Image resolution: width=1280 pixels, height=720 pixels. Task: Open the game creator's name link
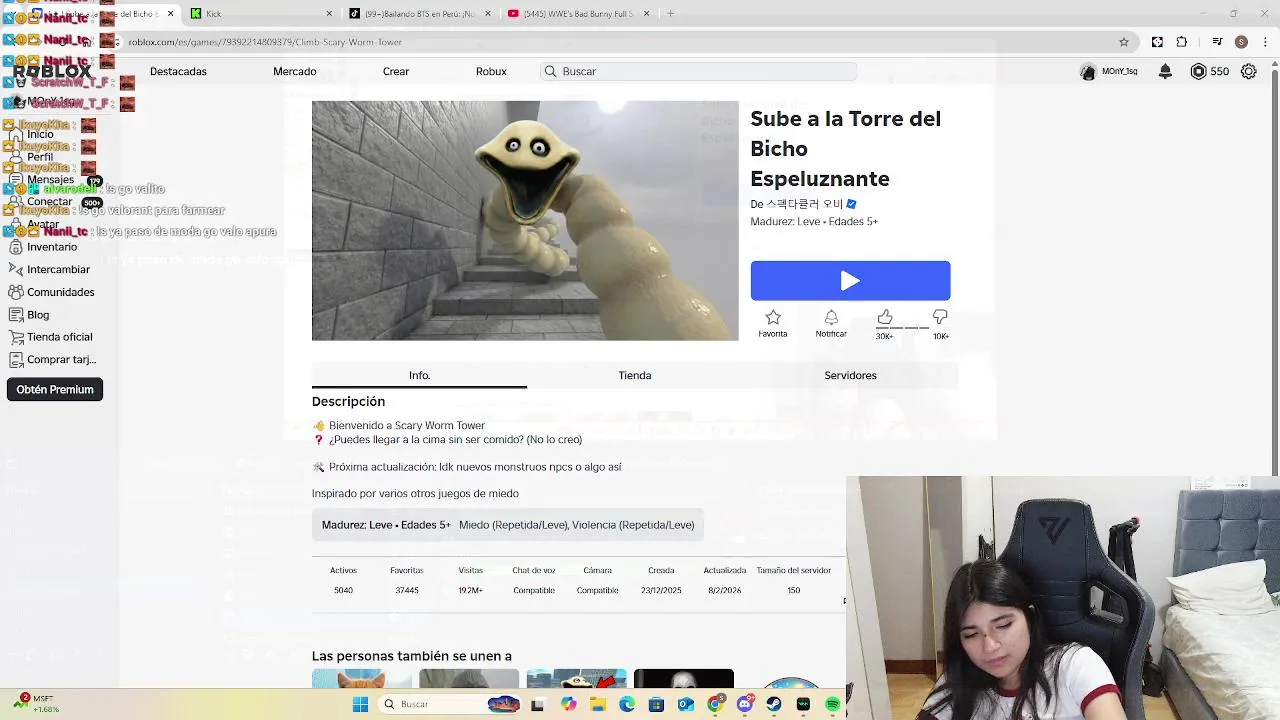805,204
